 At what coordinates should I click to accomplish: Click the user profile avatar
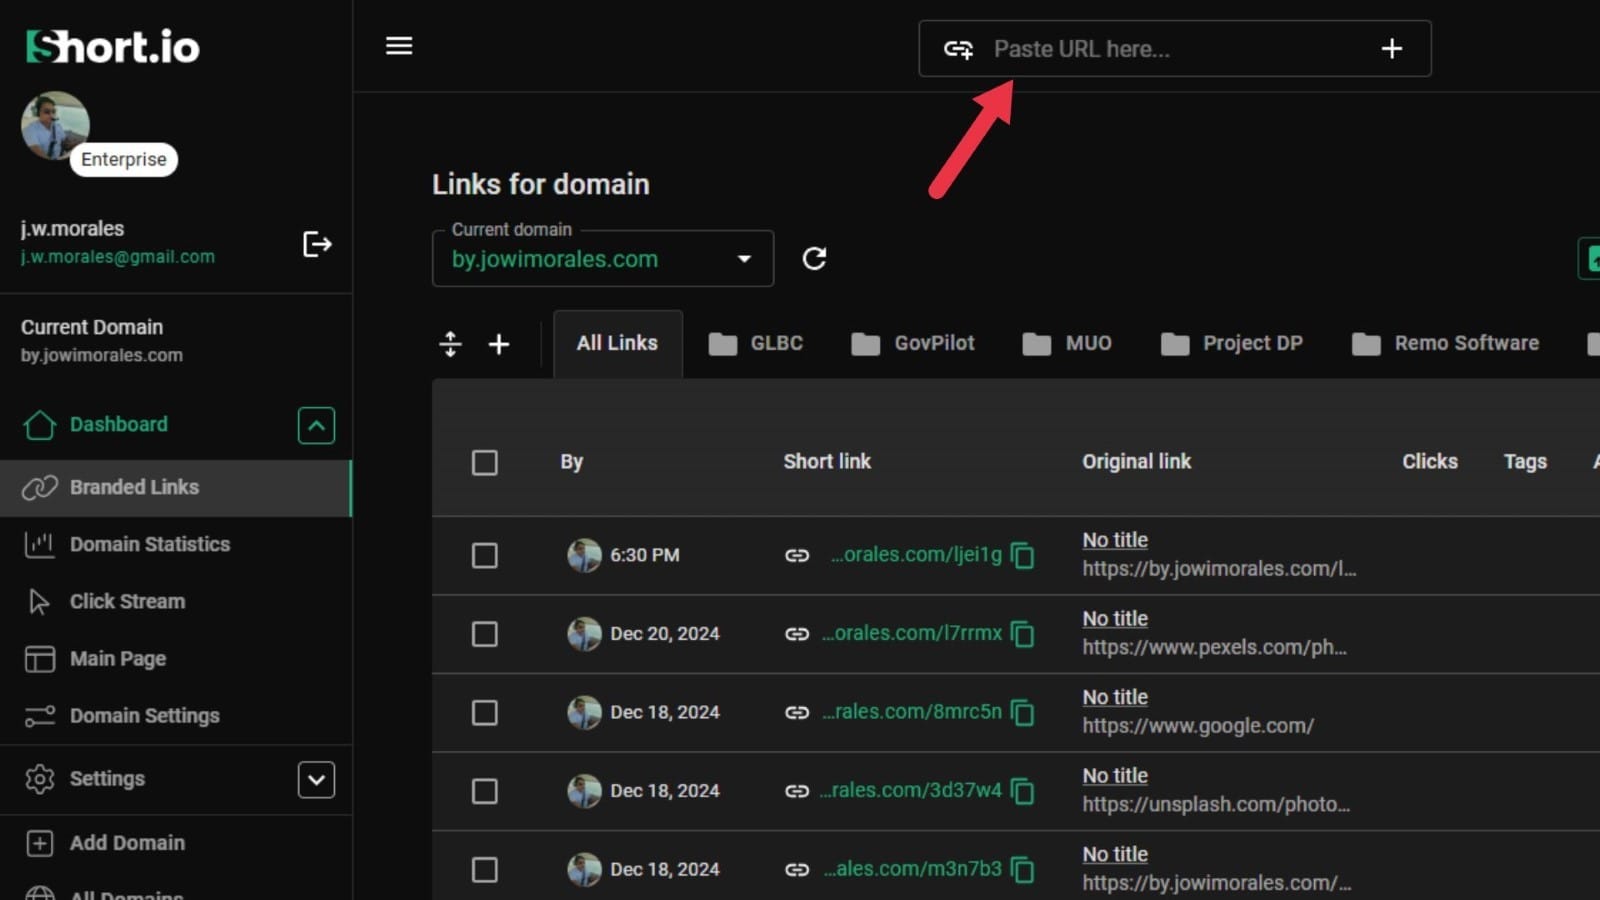55,126
